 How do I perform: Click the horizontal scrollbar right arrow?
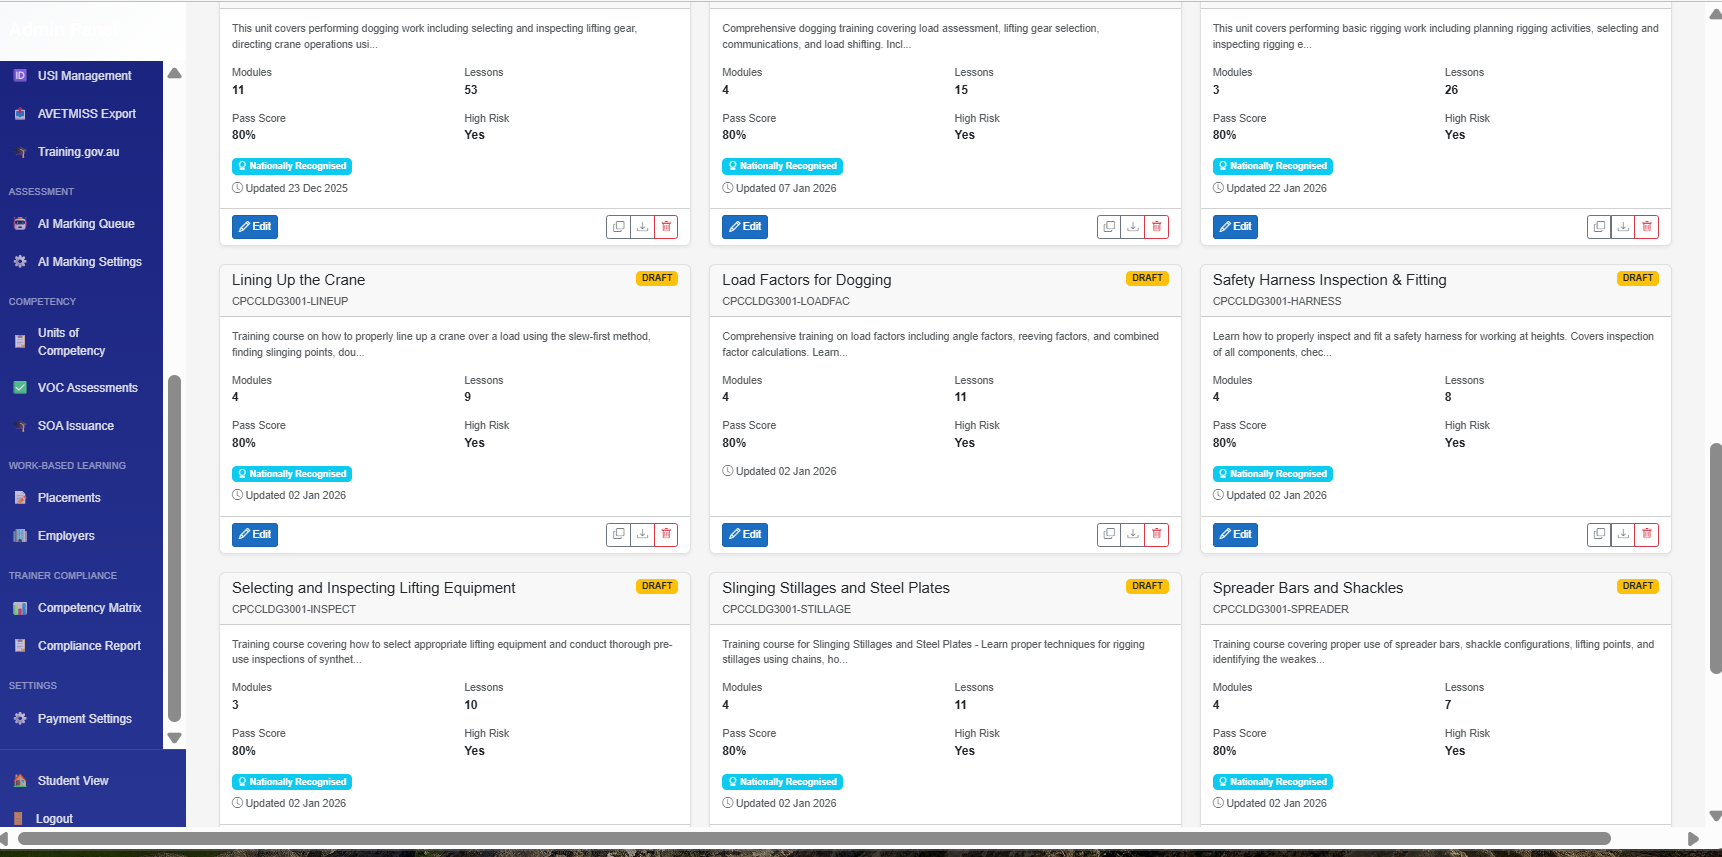(1693, 838)
